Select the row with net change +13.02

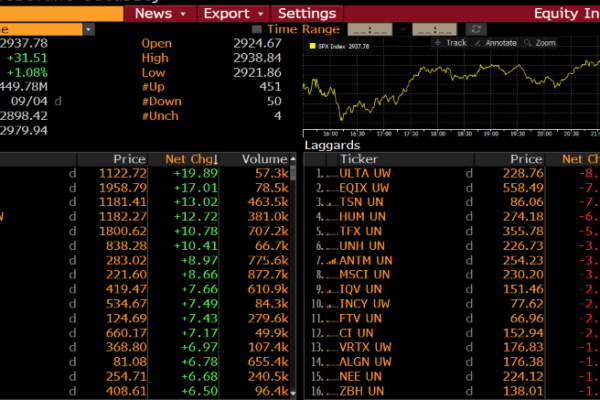(x=145, y=202)
